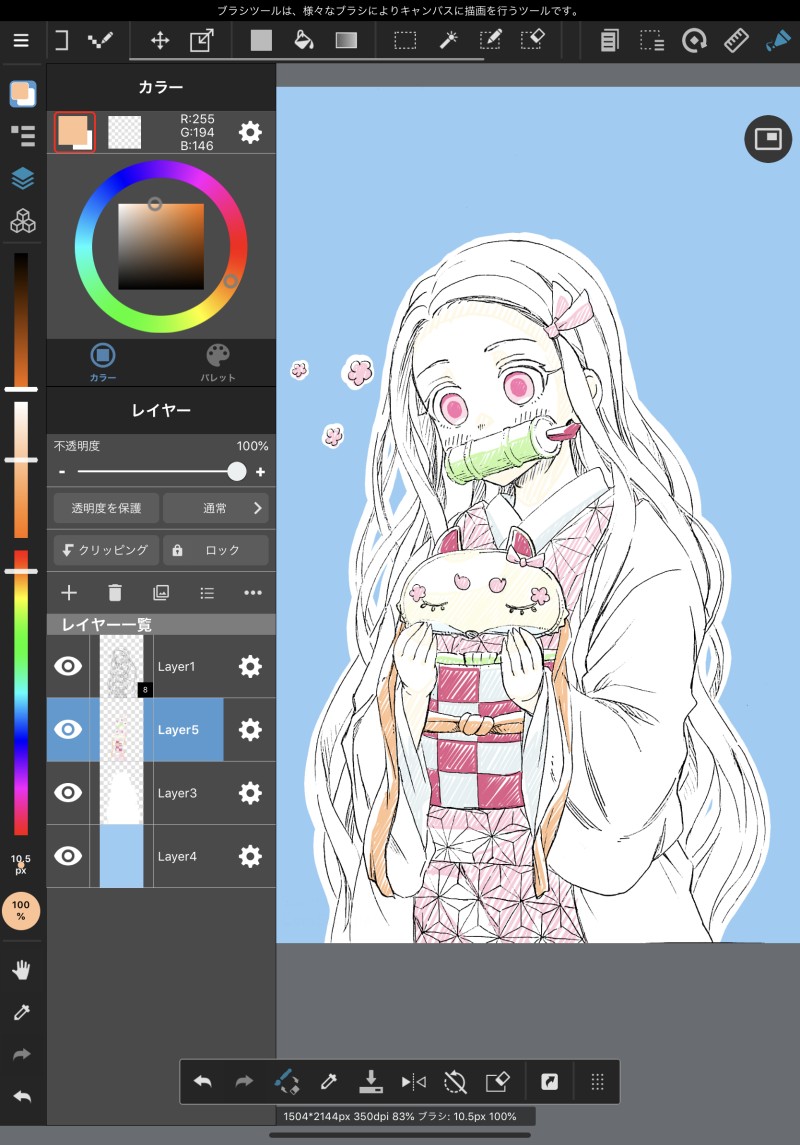Click the save/download icon in bottom toolbar

371,1081
